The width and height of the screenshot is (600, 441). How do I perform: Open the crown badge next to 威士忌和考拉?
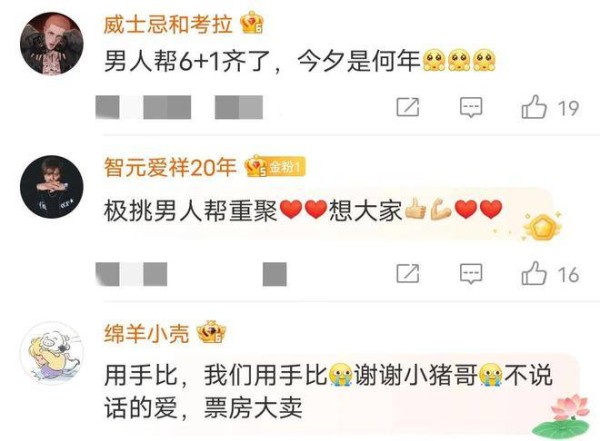click(252, 23)
